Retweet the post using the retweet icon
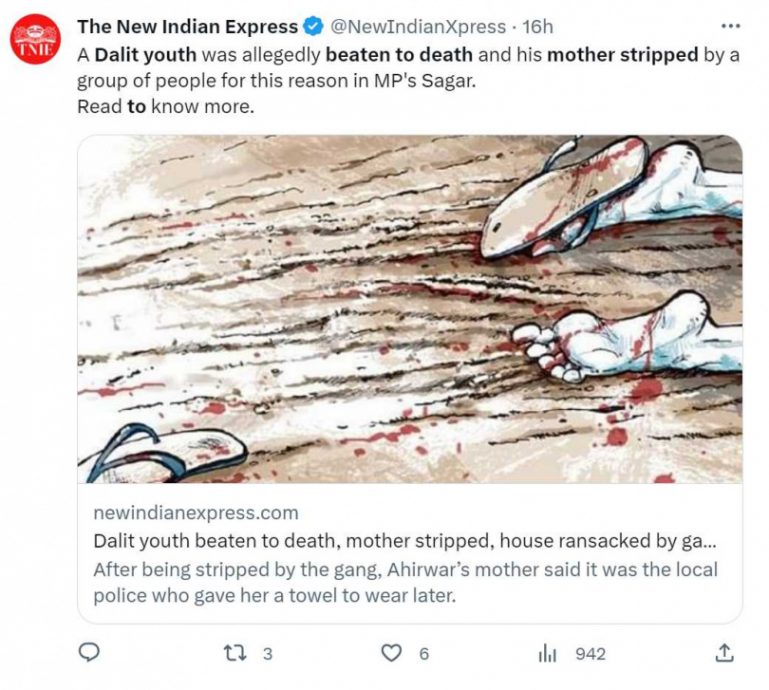This screenshot has width=769, height=690. click(232, 653)
